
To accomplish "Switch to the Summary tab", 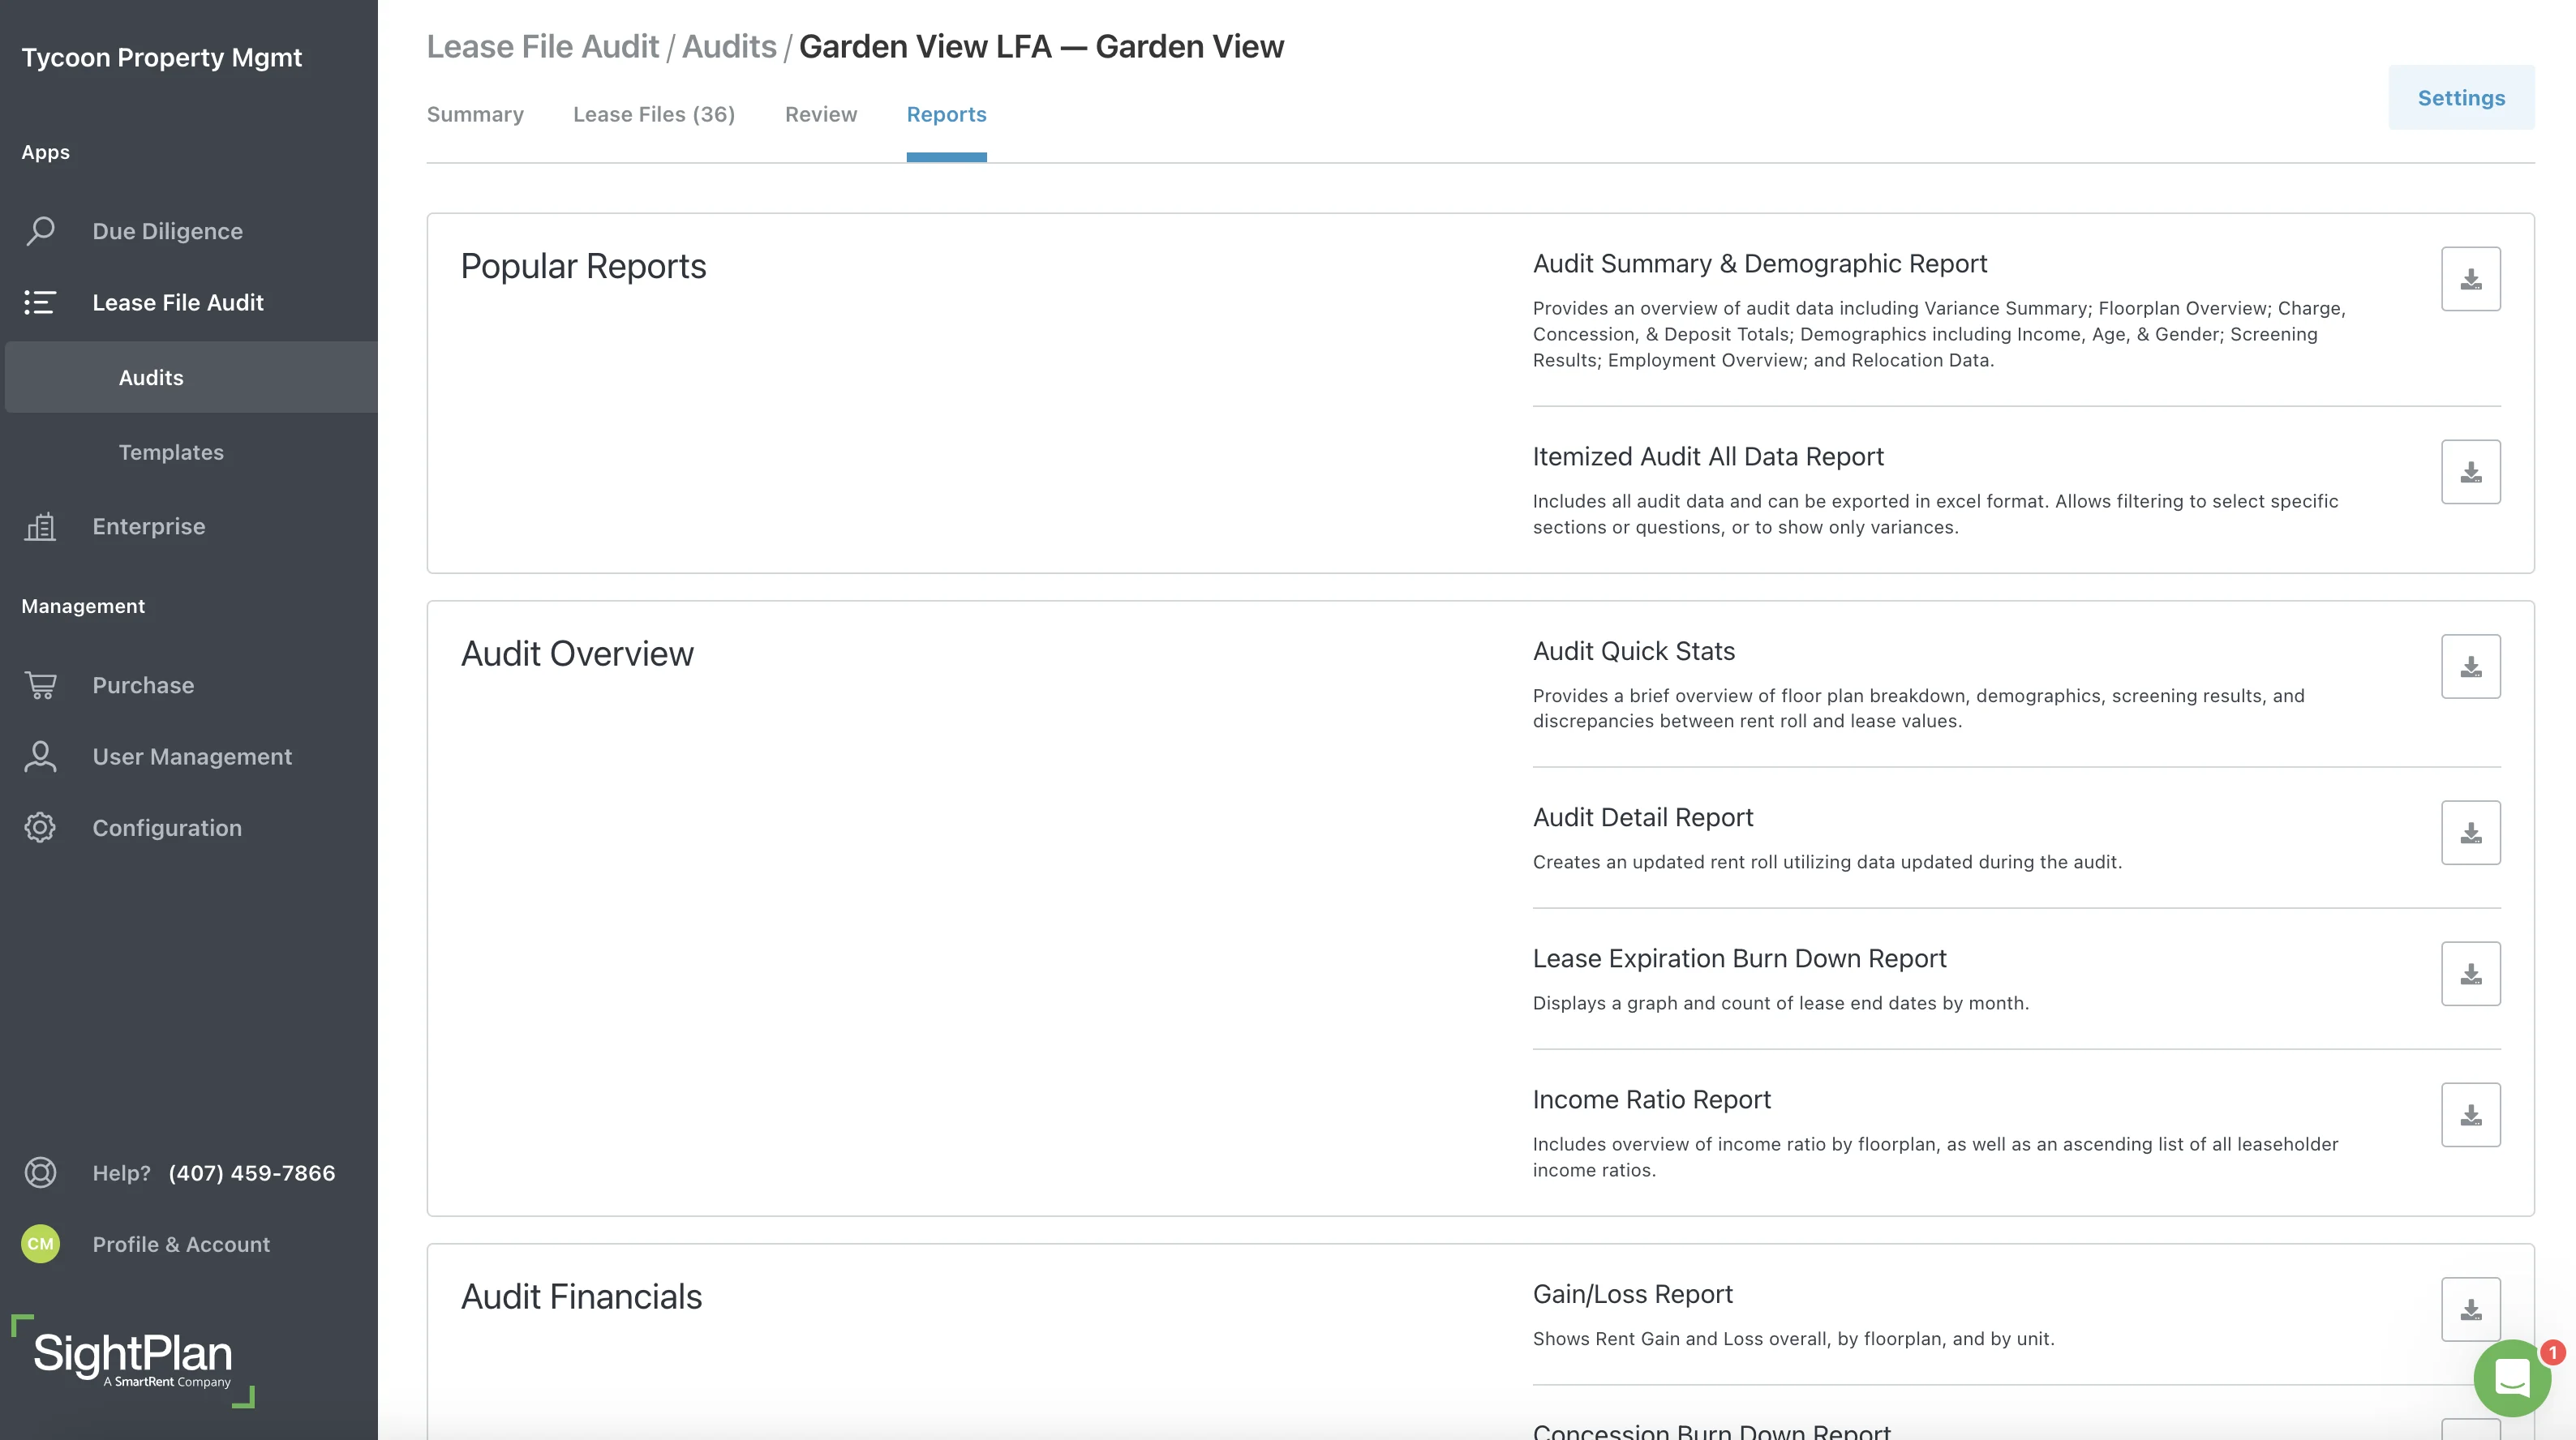I will (x=475, y=114).
